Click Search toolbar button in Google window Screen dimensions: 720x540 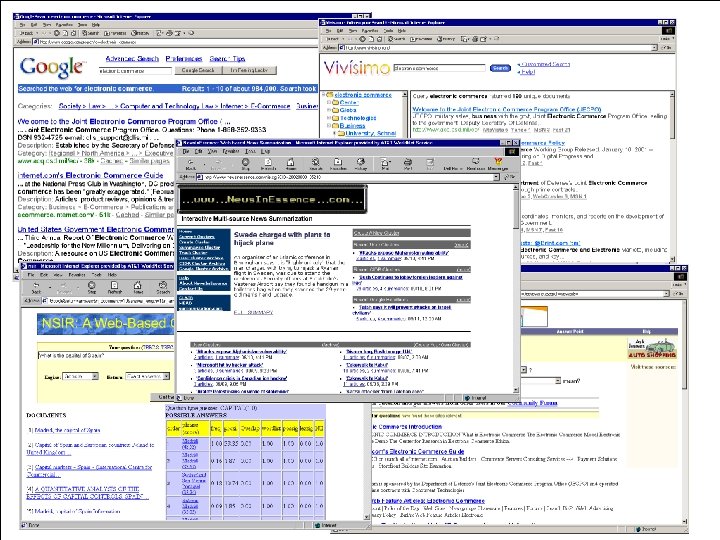90,33
